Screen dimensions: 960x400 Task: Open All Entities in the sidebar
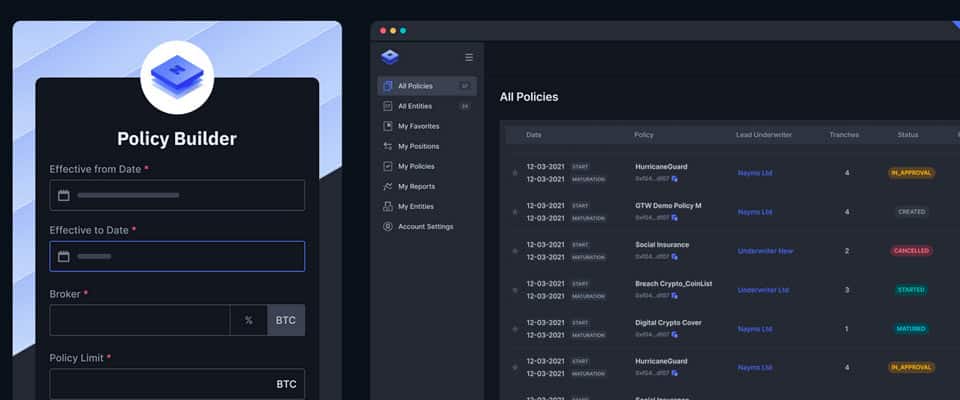click(427, 106)
